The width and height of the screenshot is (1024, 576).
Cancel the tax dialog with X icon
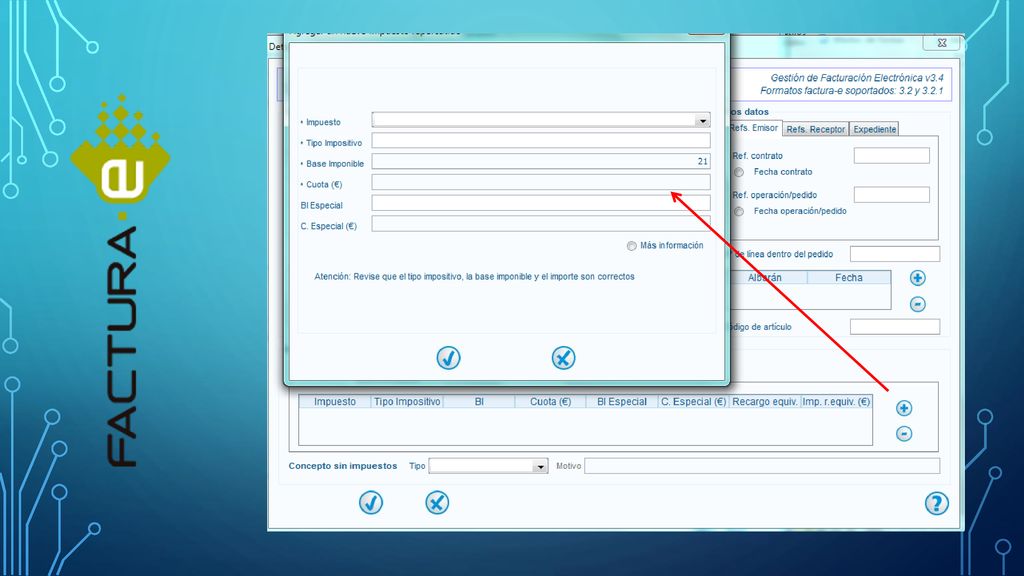click(563, 358)
